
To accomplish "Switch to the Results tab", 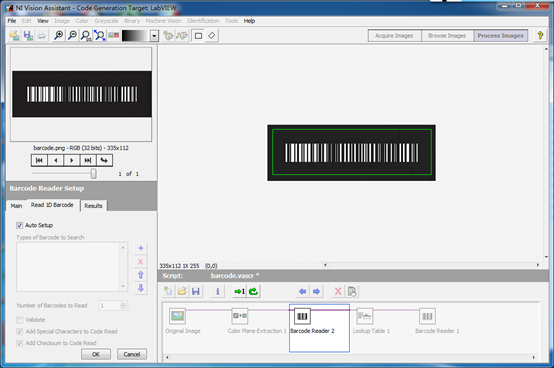I will (93, 206).
